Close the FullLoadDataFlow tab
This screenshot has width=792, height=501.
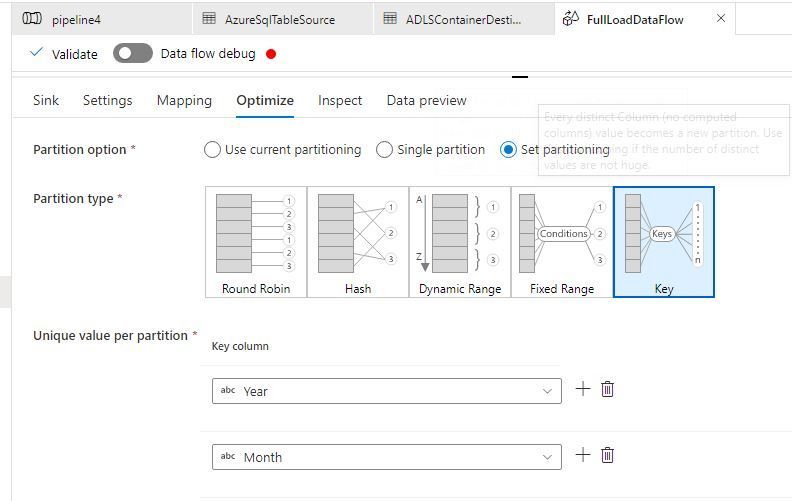point(721,18)
